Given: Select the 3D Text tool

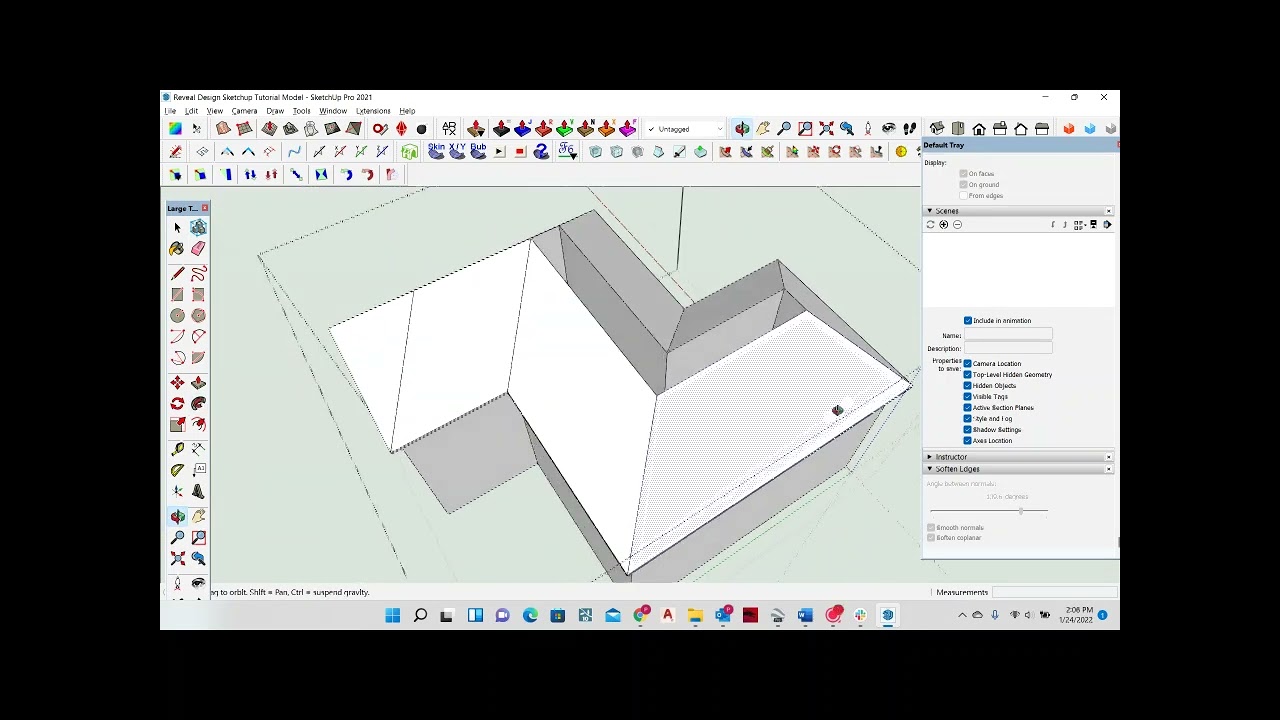Looking at the screenshot, I should (x=198, y=491).
